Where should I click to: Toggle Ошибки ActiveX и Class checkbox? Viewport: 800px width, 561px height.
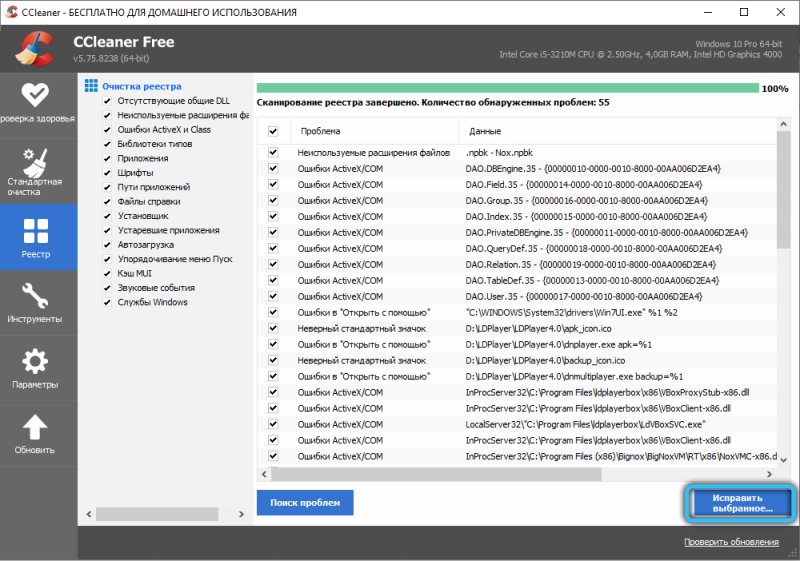[x=107, y=130]
